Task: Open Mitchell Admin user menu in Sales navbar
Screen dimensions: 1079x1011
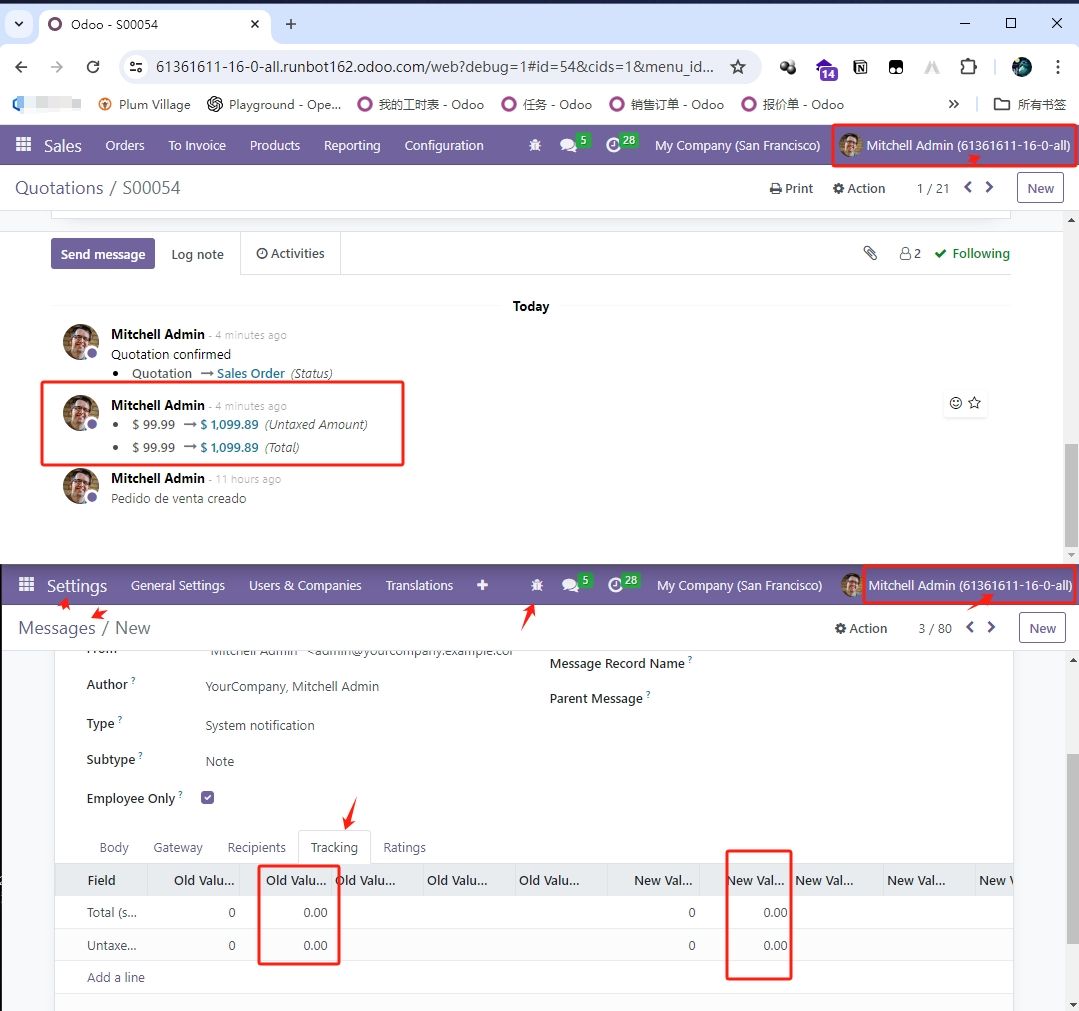Action: [x=954, y=145]
